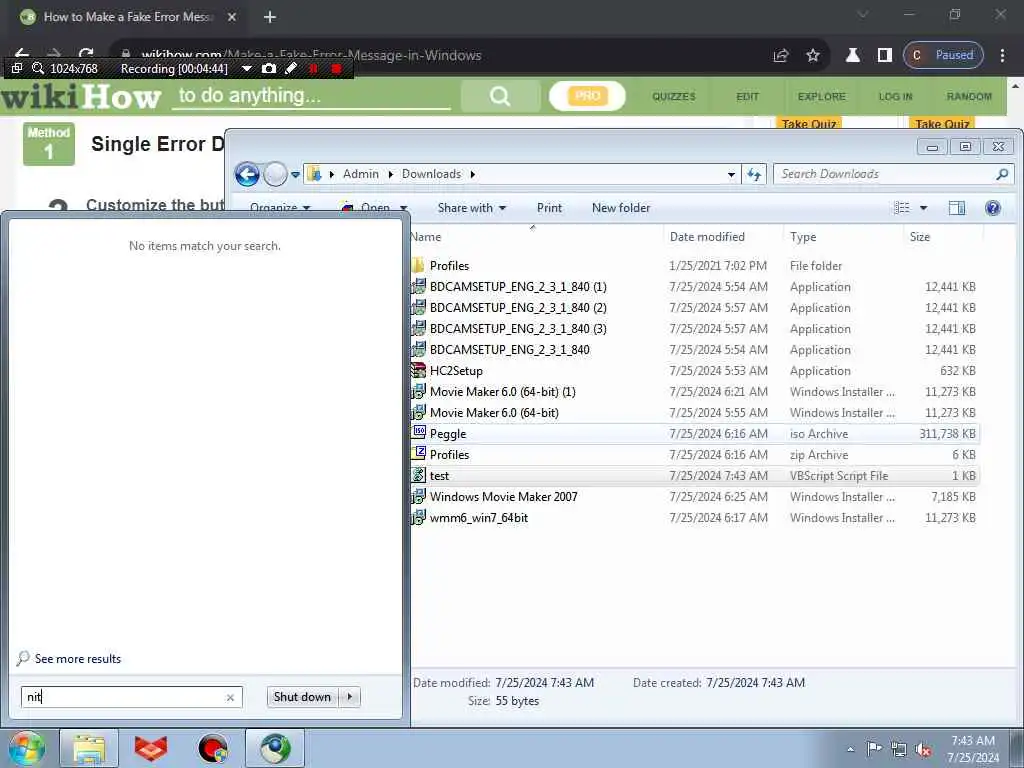Click RANDOM in wikiHow header

pos(969,96)
